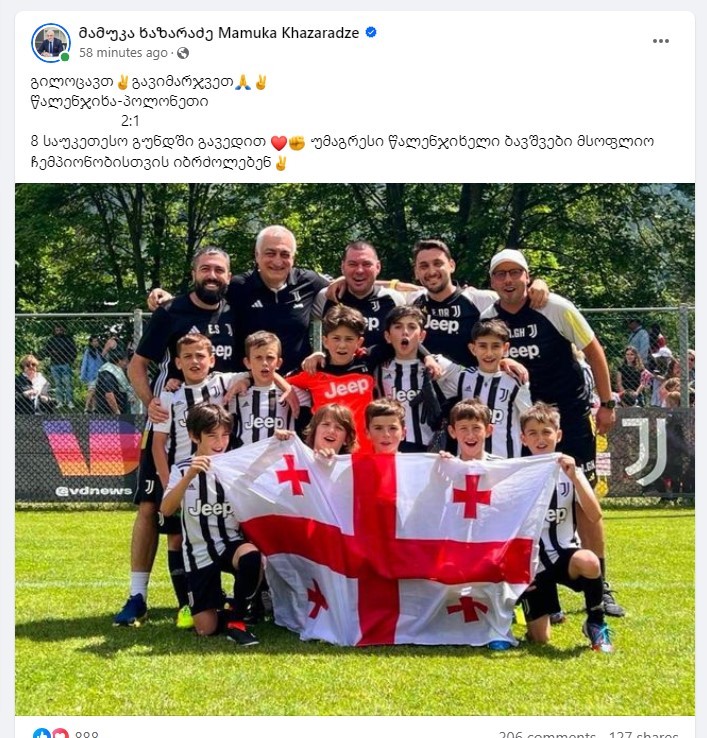
Task: Click Mamuka Khazaradze's profile avatar
Action: (x=51, y=43)
